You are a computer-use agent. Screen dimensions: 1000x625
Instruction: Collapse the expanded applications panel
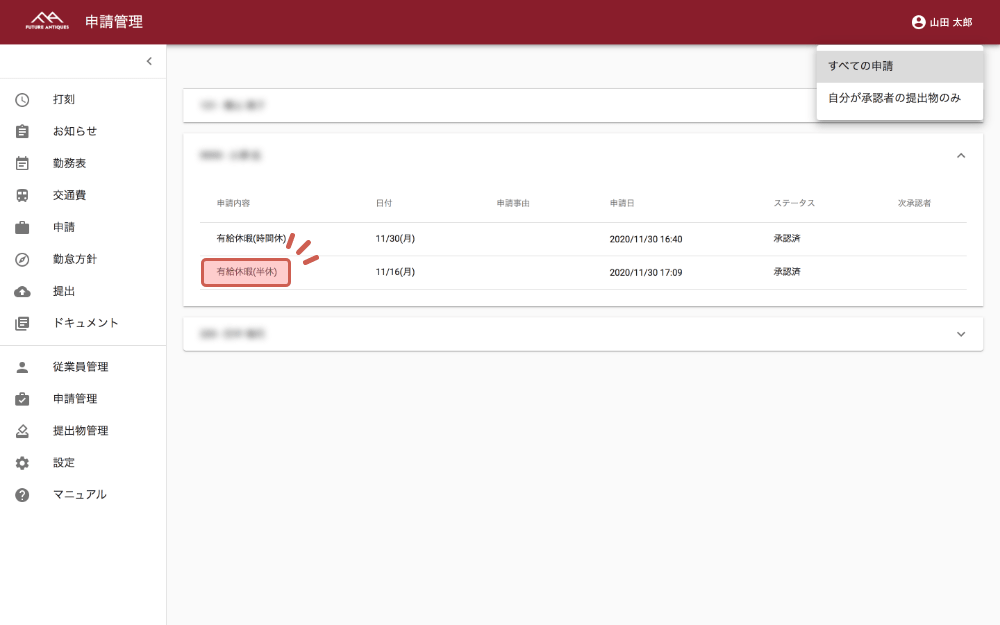[961, 156]
